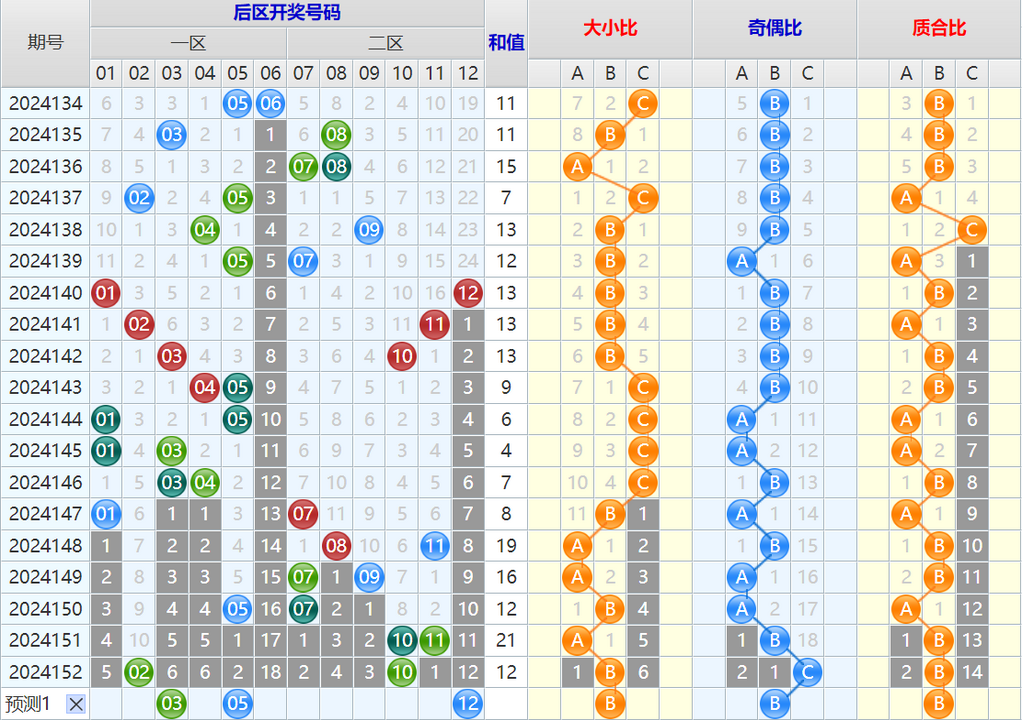Click gray cell 17 in row 2024151
Viewport: 1022px width, 720px height.
coord(270,641)
